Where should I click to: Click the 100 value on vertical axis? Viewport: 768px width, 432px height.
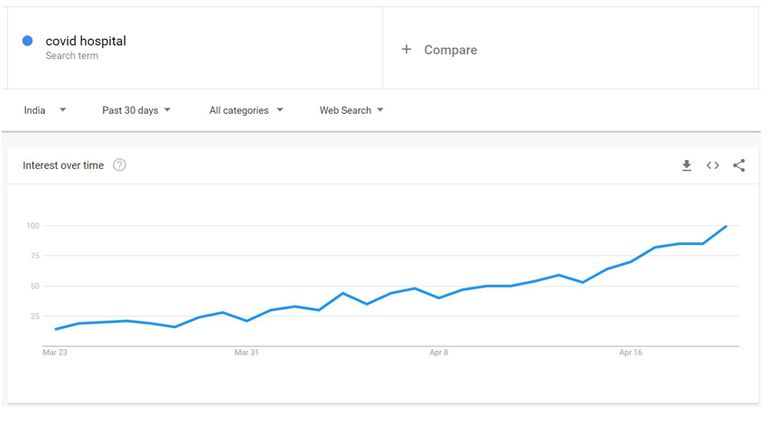[33, 226]
